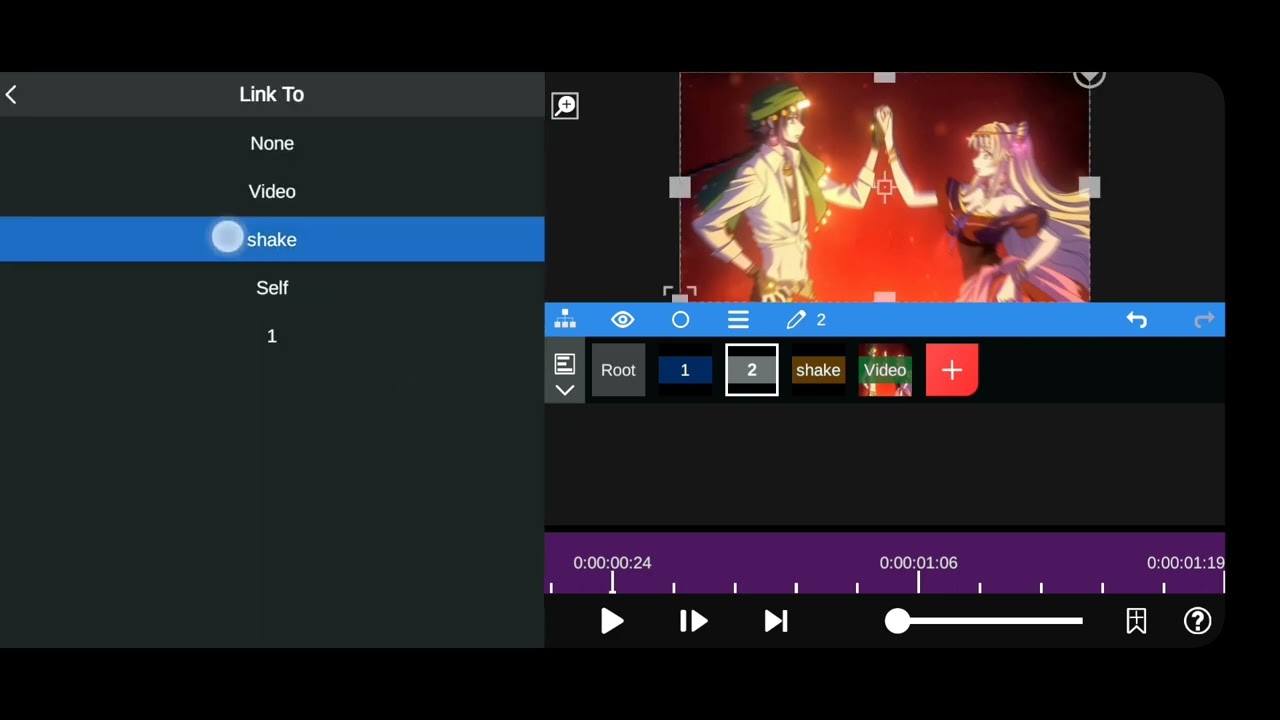Click timeline at 0:00:00:24 marker
Image resolution: width=1280 pixels, height=720 pixels.
(x=612, y=563)
